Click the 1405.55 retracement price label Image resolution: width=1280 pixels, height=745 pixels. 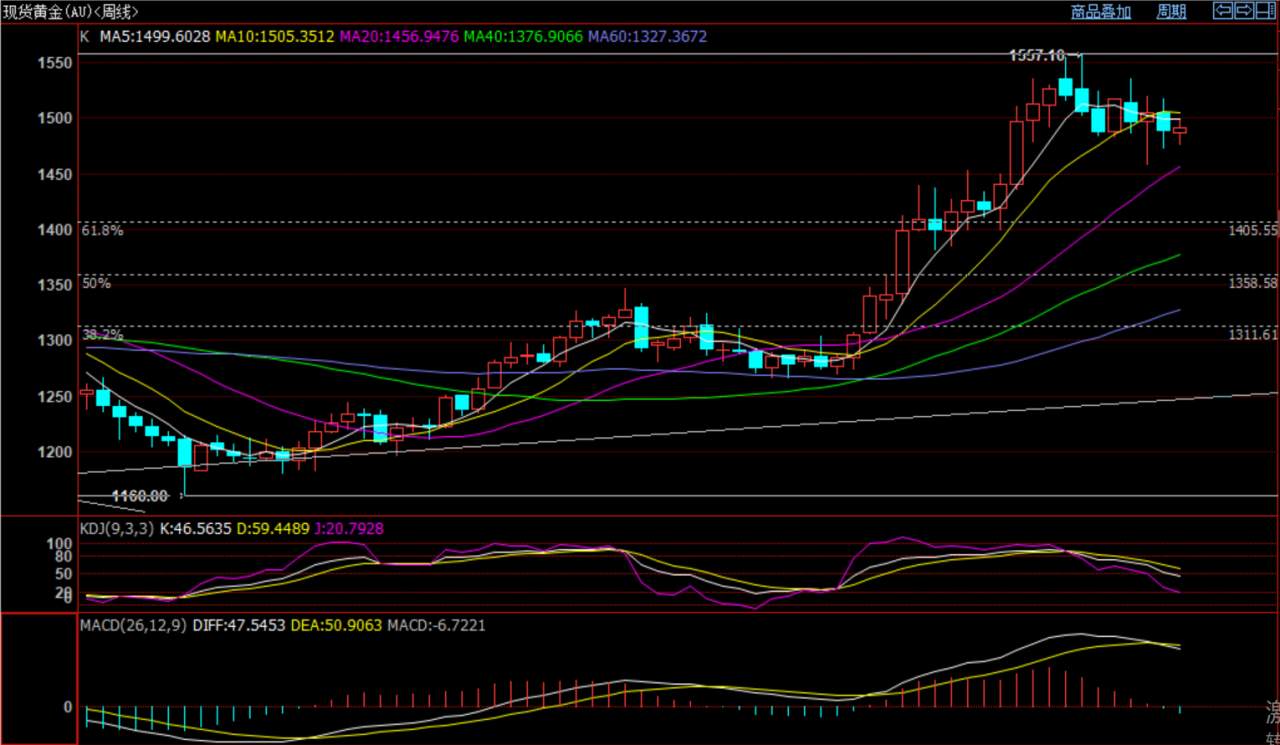coord(1254,230)
